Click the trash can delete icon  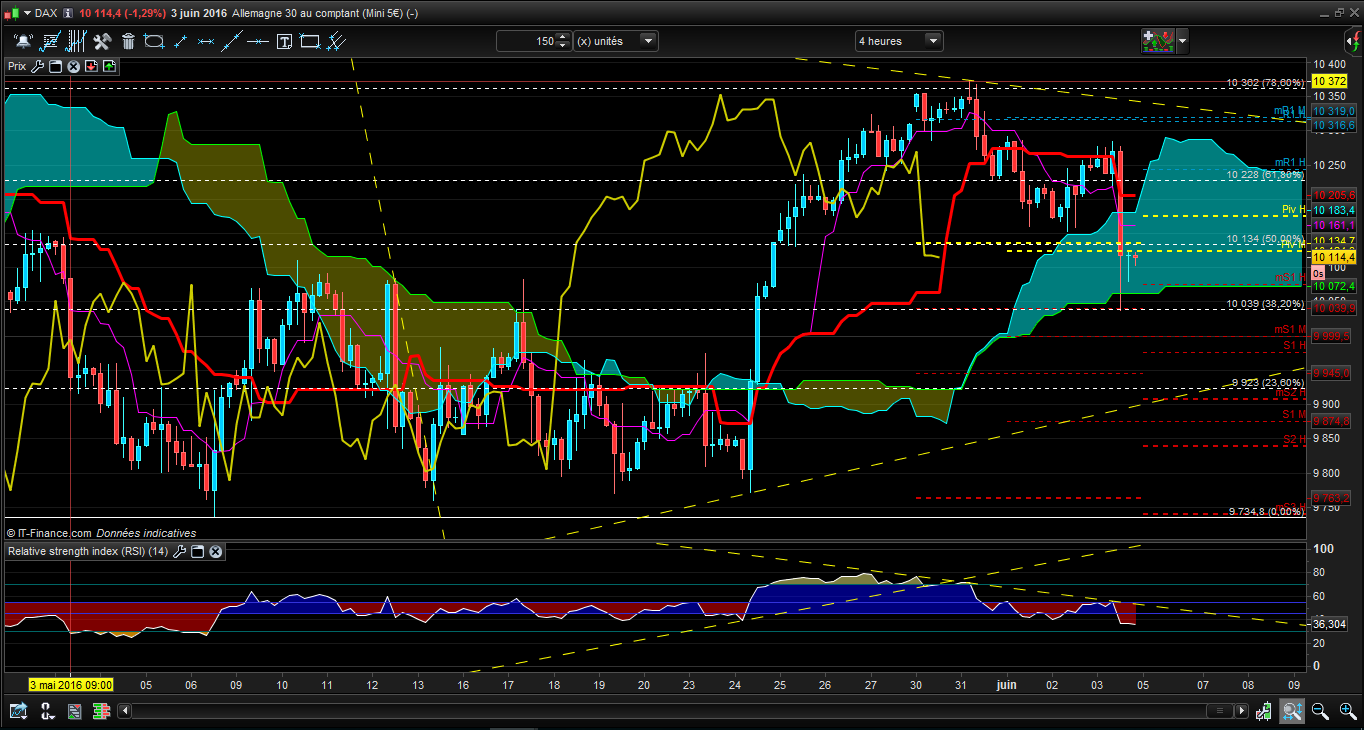[128, 41]
